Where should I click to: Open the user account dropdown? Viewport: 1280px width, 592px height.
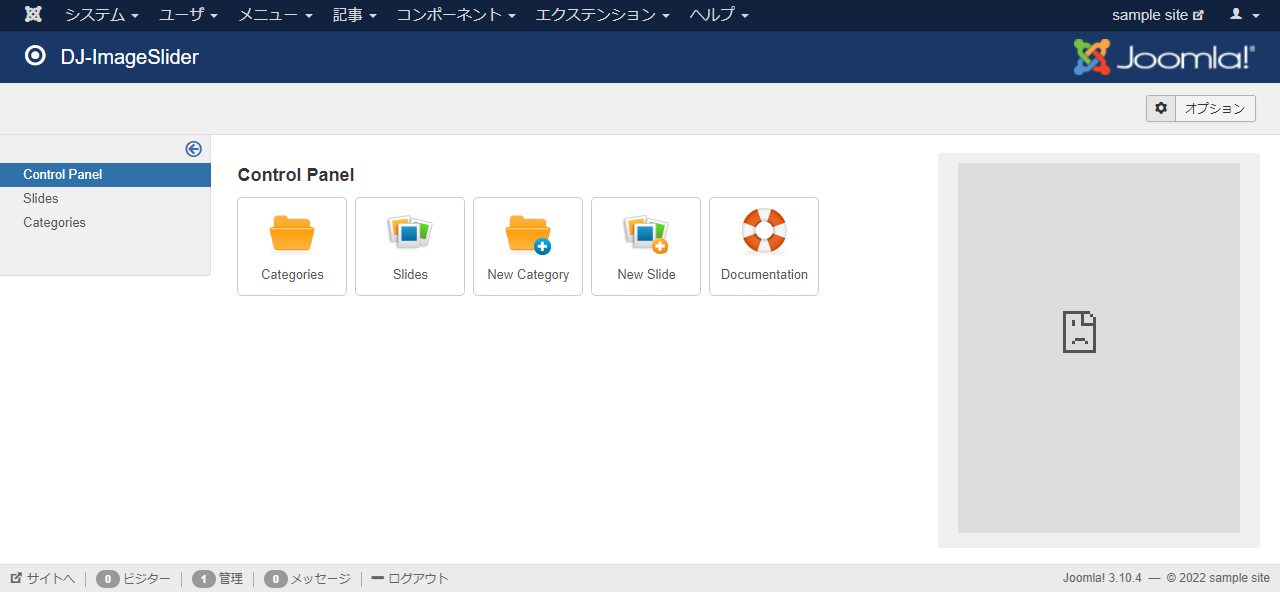click(x=1244, y=15)
